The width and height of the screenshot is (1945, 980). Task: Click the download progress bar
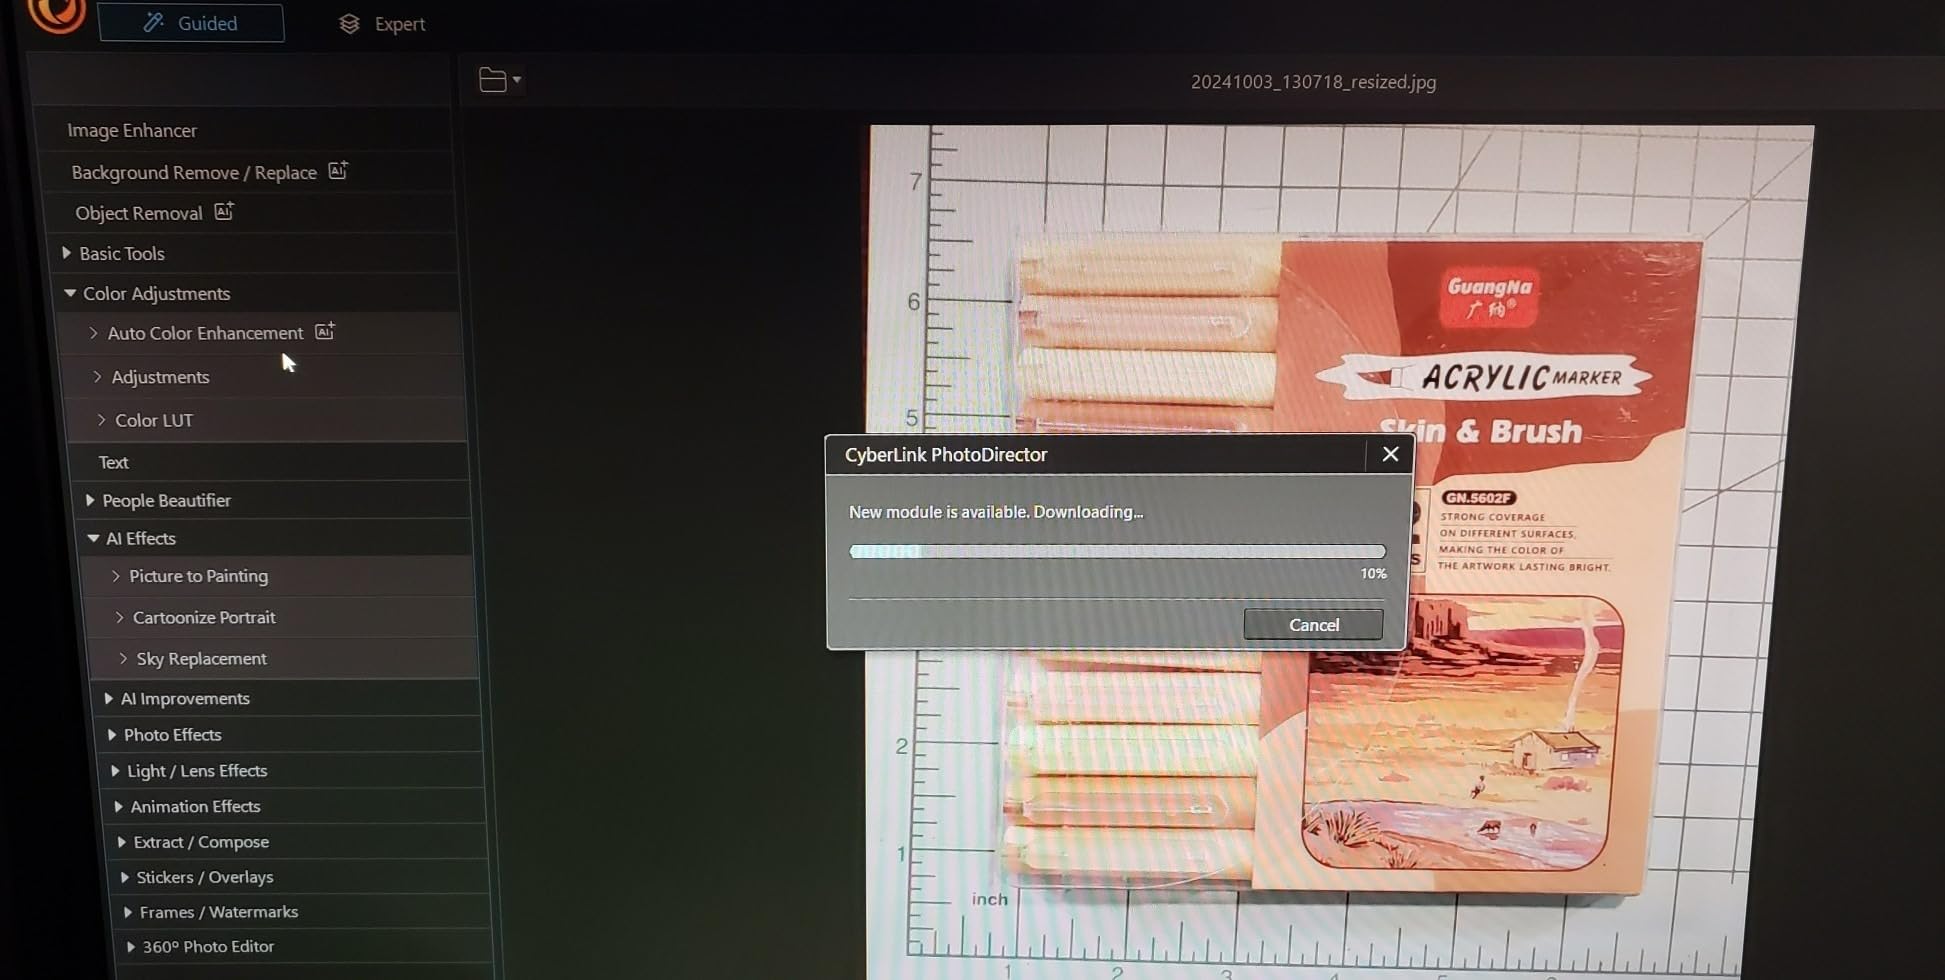tap(1116, 551)
